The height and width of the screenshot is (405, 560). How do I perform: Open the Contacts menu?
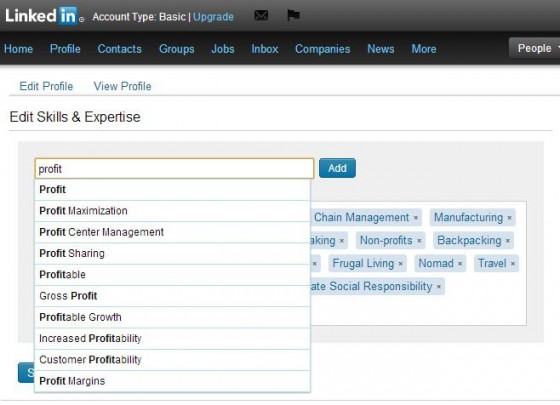click(120, 49)
